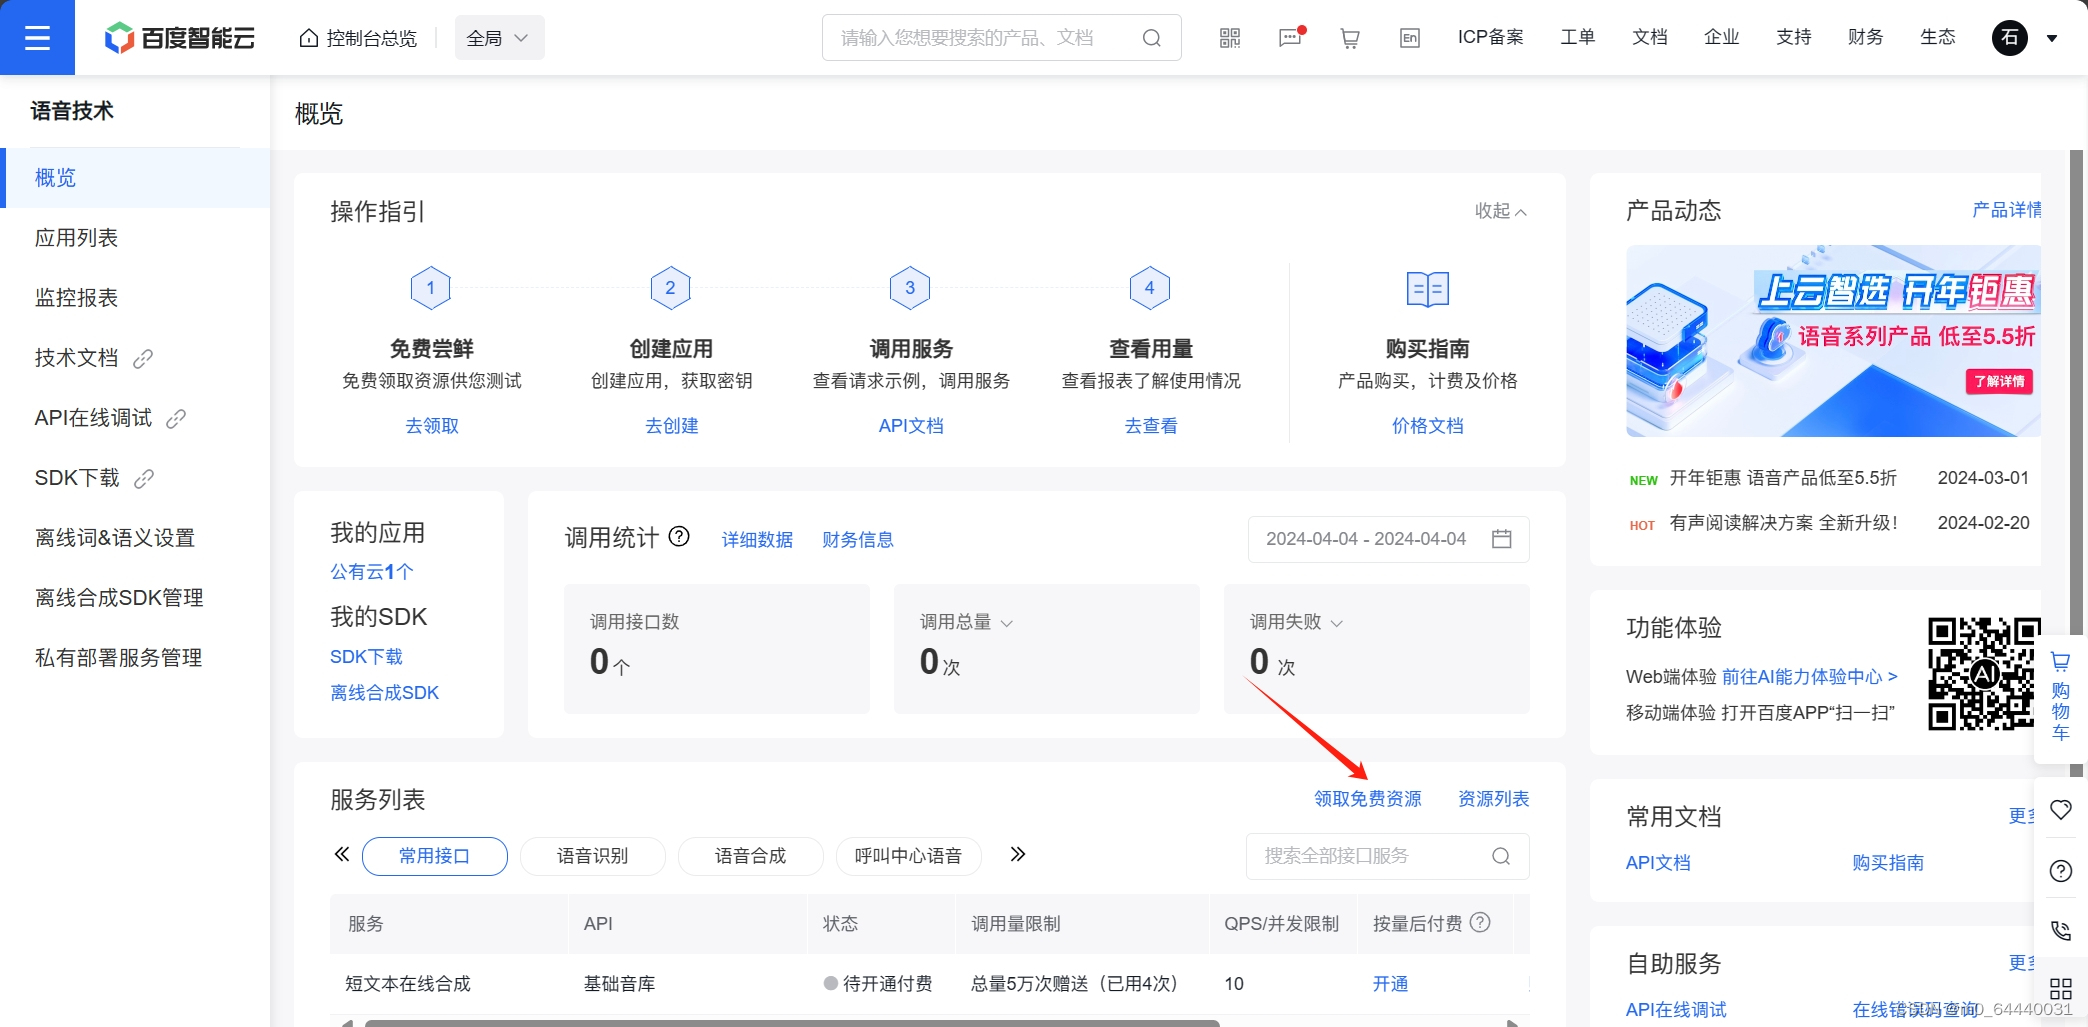The width and height of the screenshot is (2088, 1027).
Task: Click the 离线合成SDK link
Action: [385, 693]
